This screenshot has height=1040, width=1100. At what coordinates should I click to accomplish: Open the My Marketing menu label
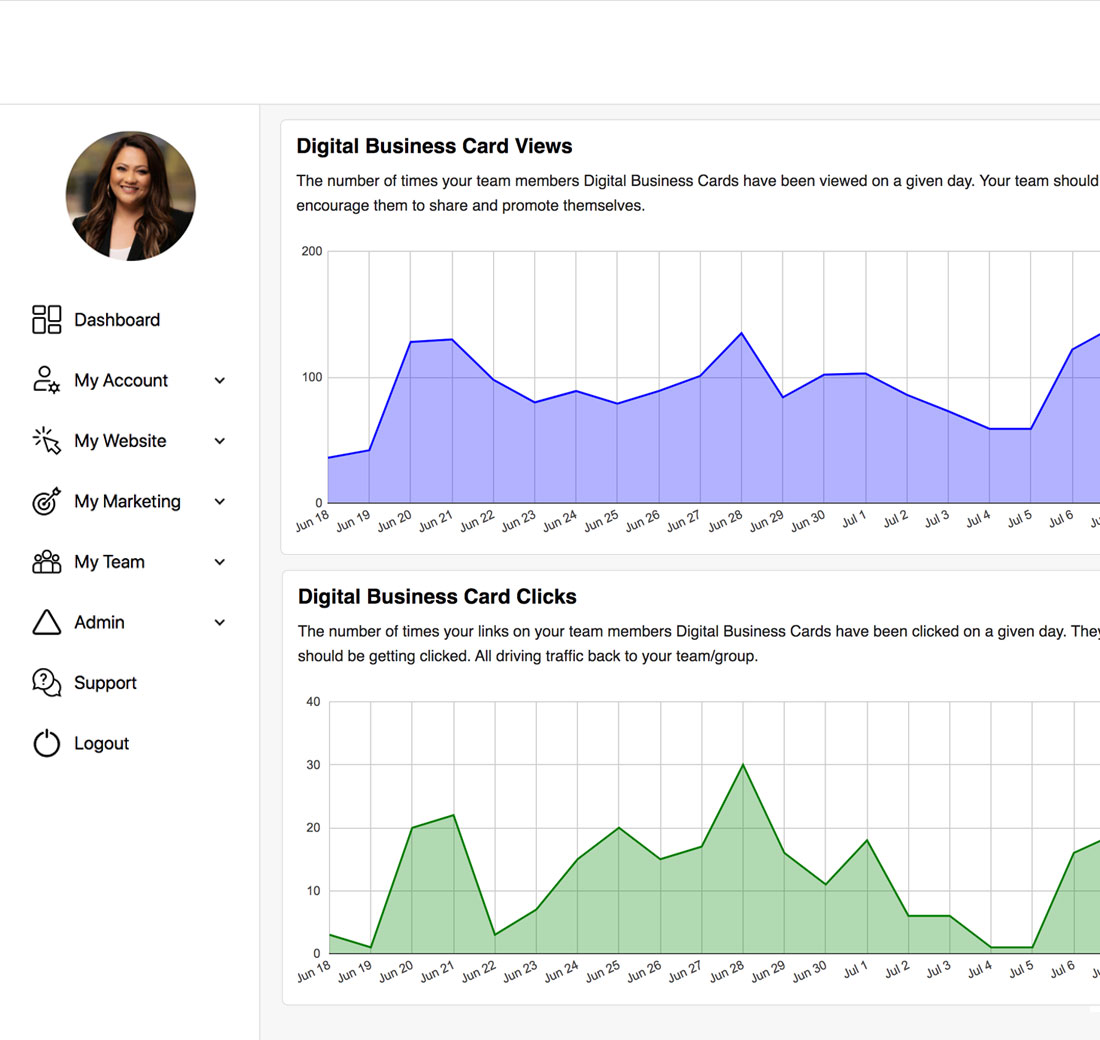[127, 501]
